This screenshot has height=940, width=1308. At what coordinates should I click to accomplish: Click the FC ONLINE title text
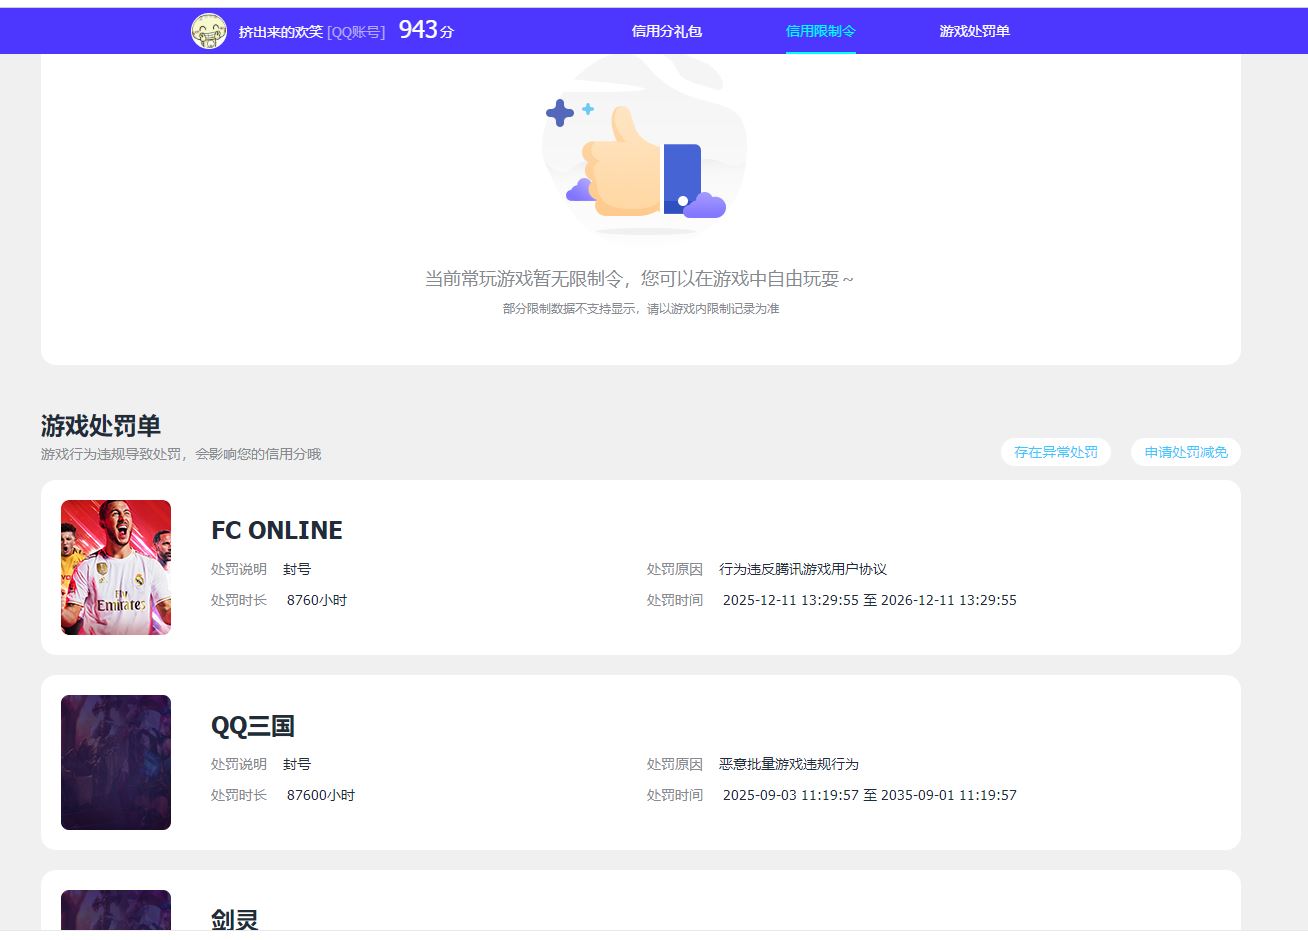[276, 530]
